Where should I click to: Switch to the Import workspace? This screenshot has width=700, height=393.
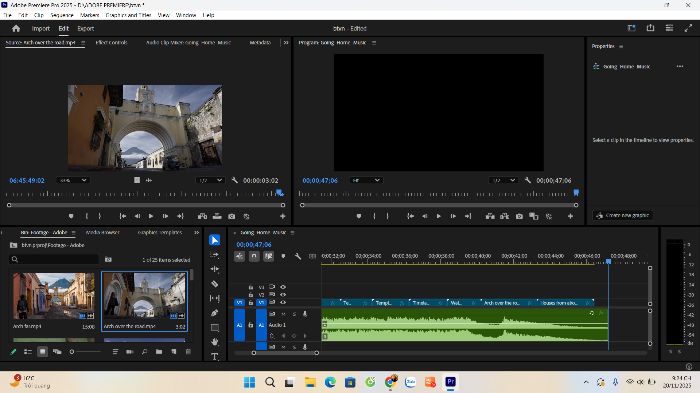[x=41, y=28]
